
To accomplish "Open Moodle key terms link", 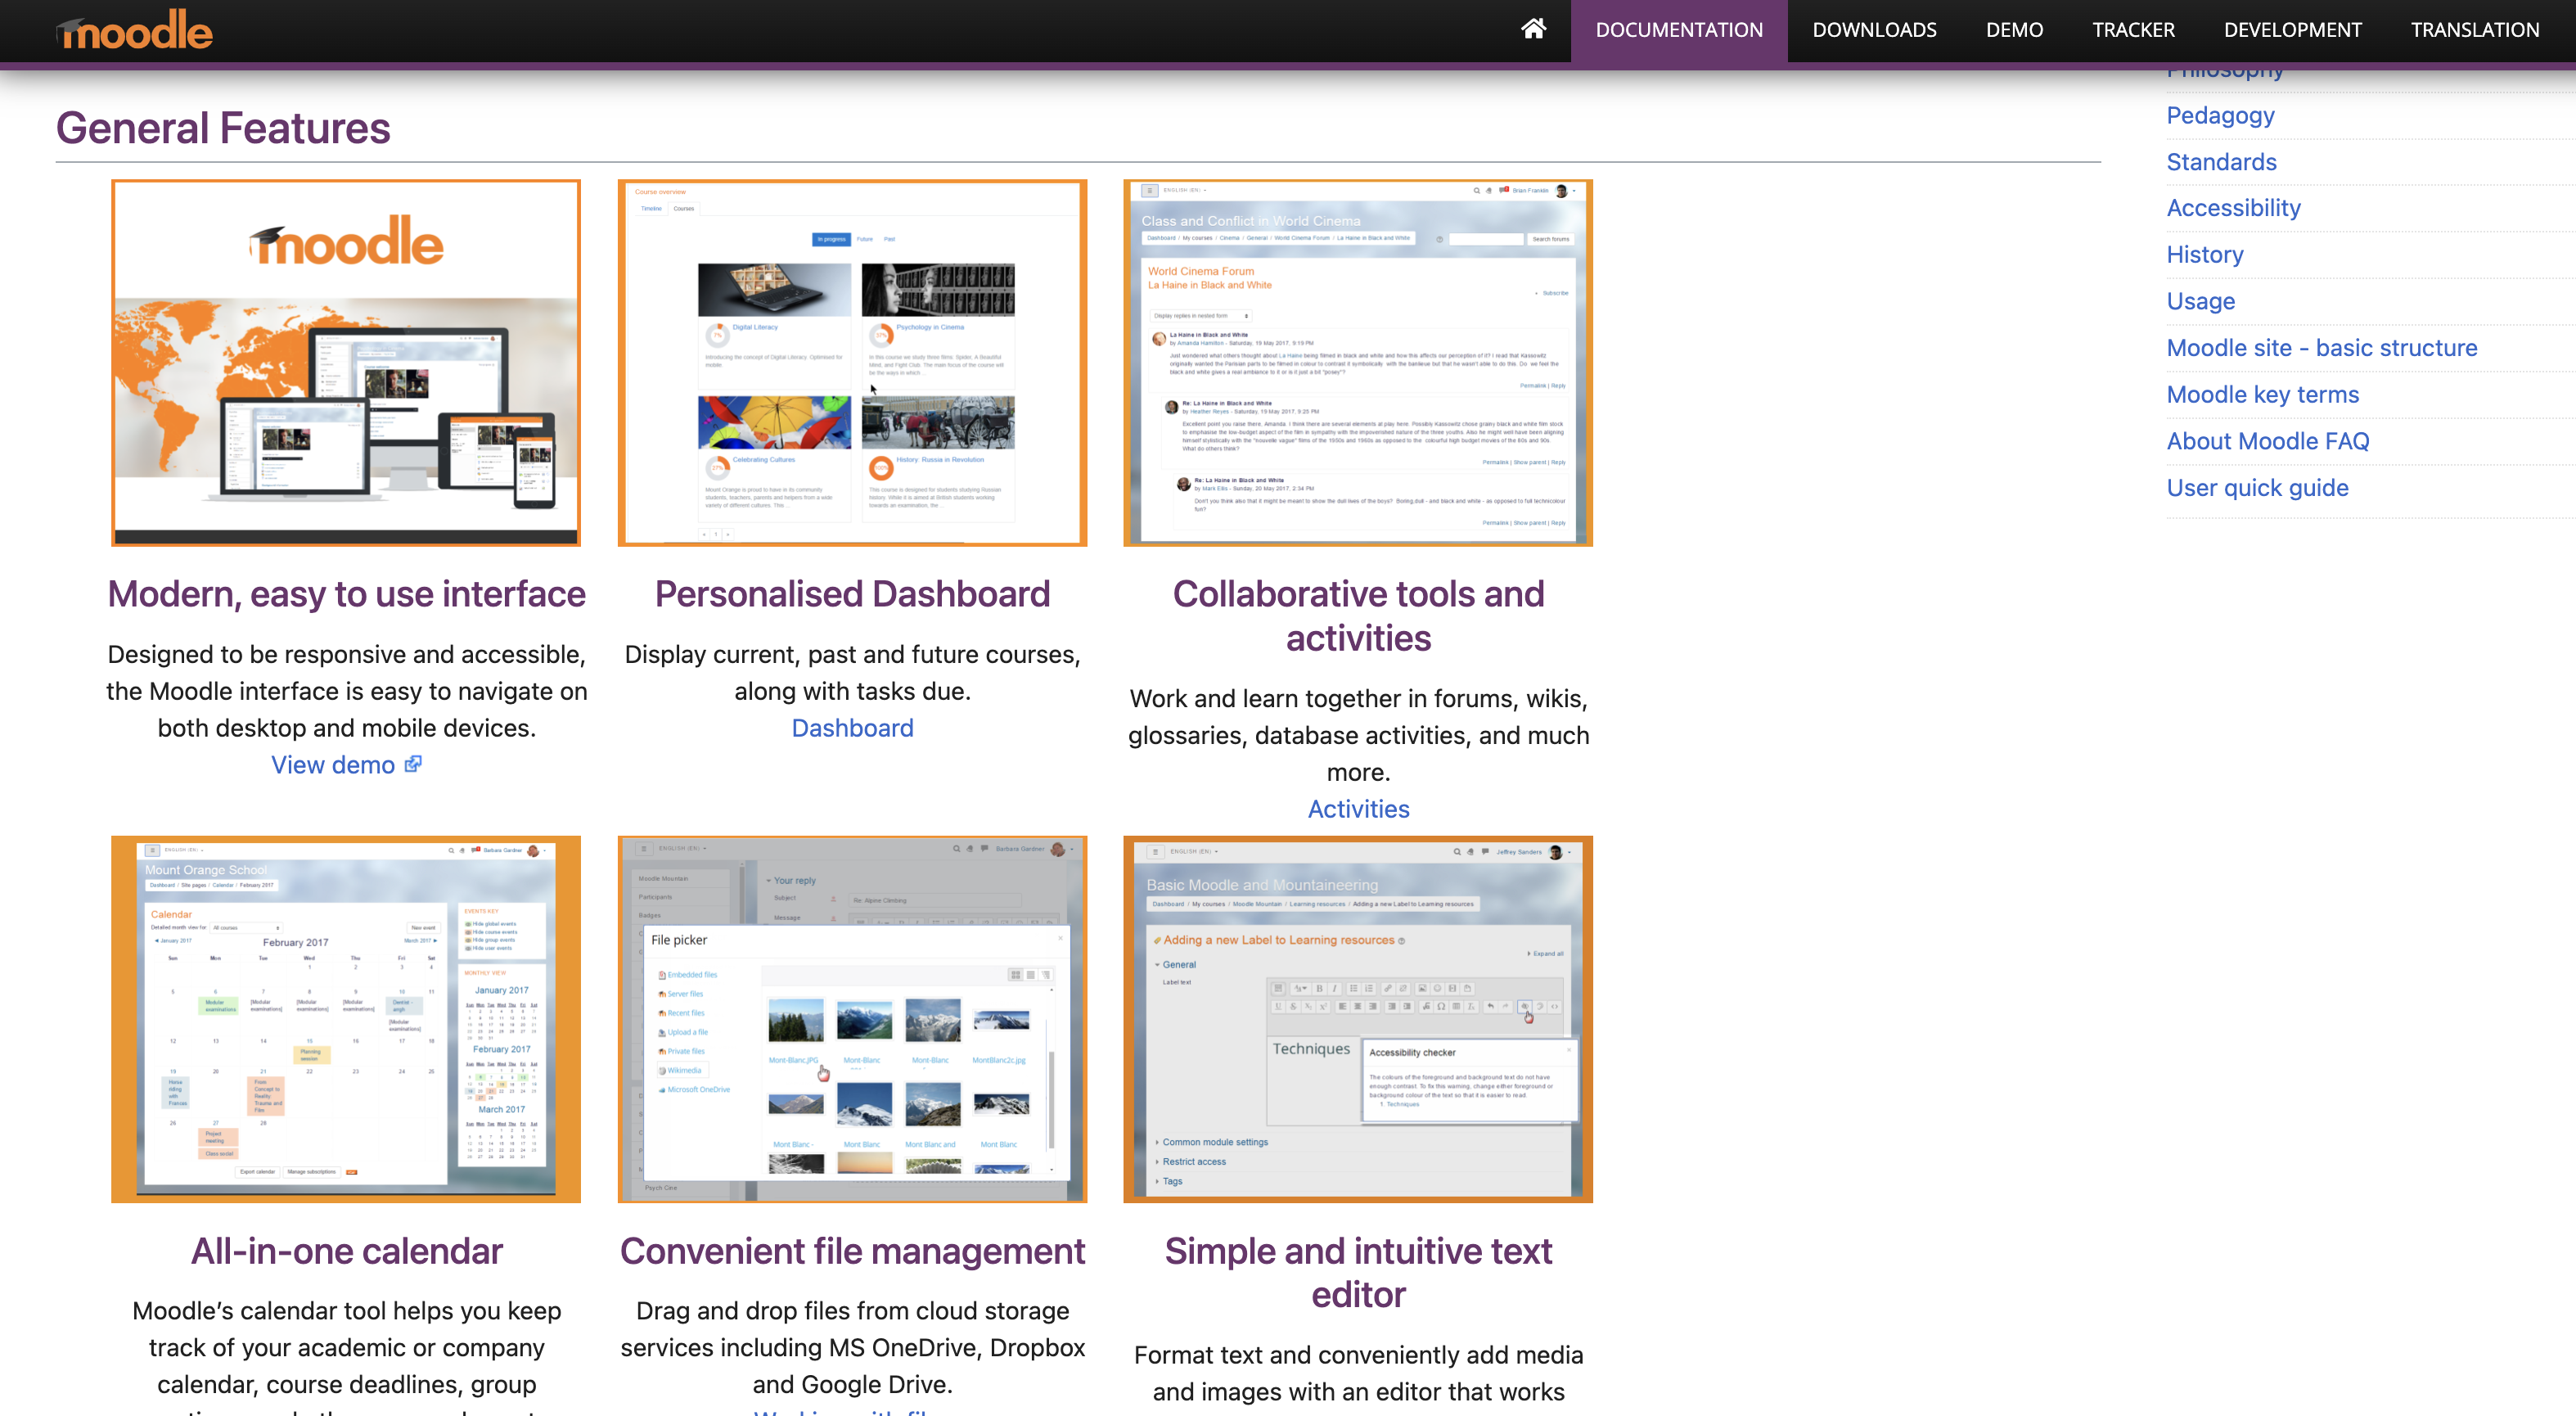I will (2262, 395).
